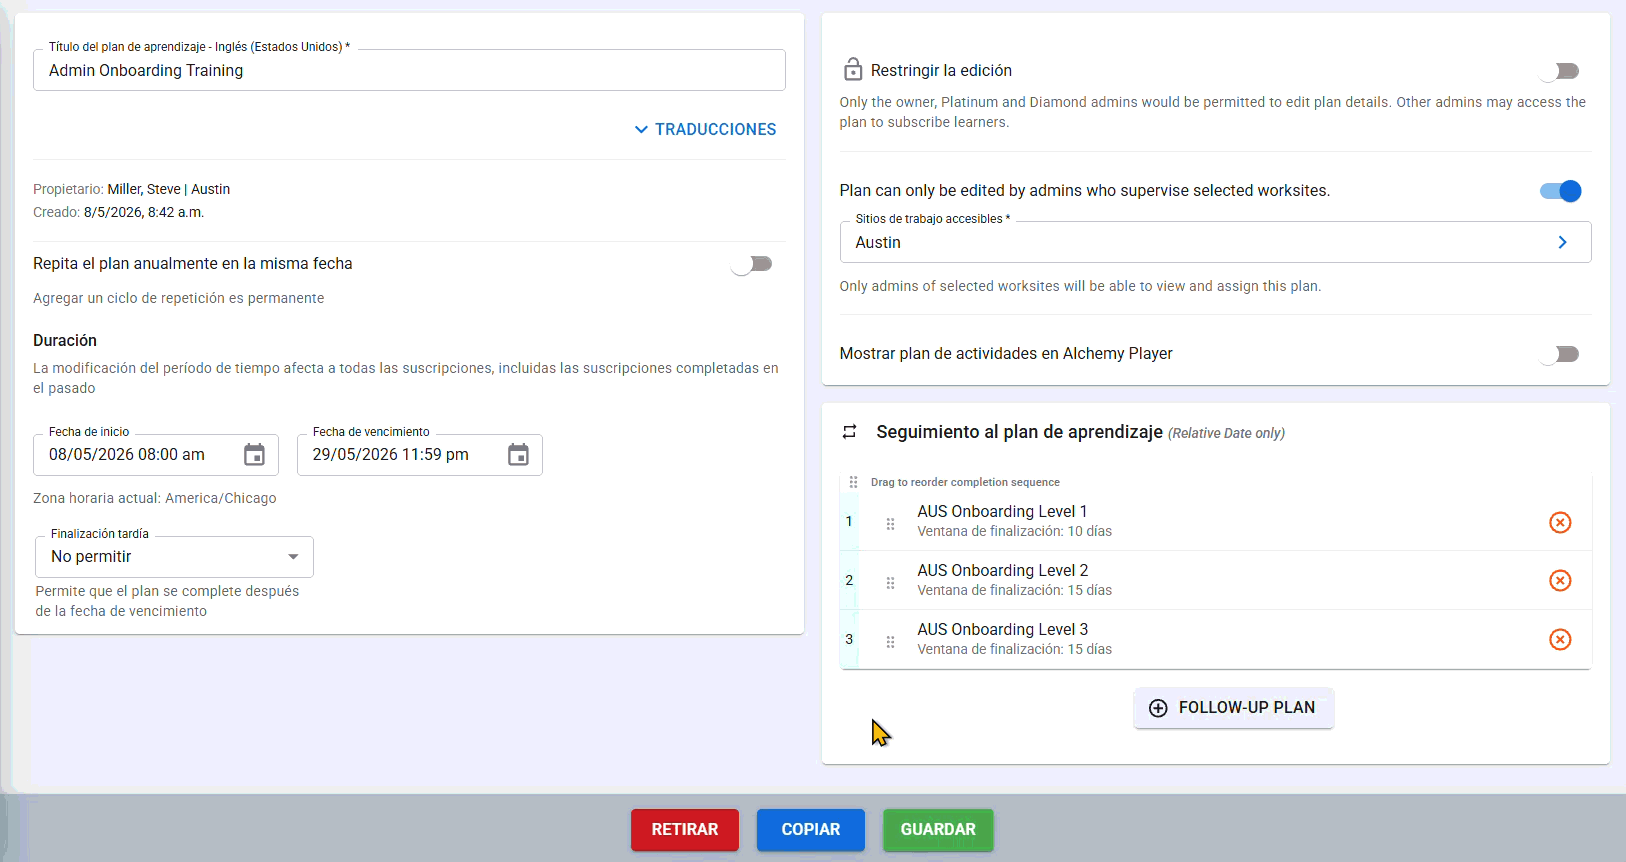The image size is (1626, 862).
Task: Edit the learning plan title field
Action: 409,70
